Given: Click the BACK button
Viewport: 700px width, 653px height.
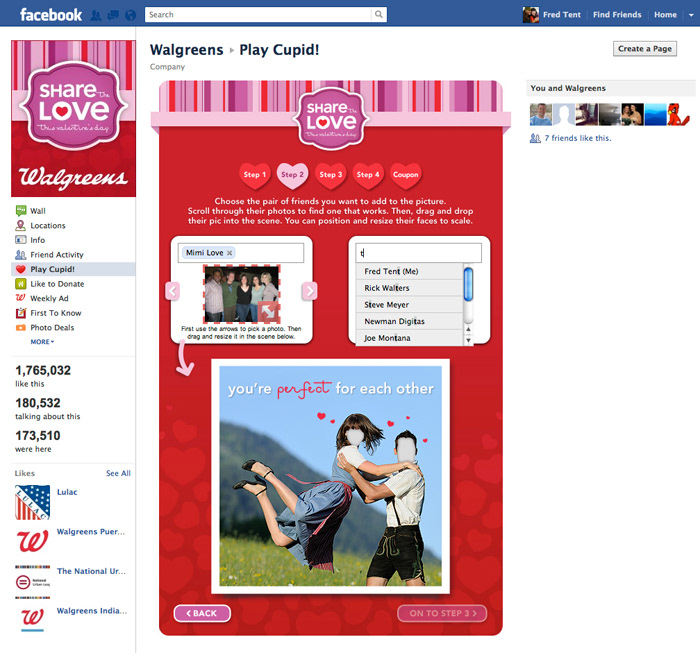Looking at the screenshot, I should click(x=202, y=613).
